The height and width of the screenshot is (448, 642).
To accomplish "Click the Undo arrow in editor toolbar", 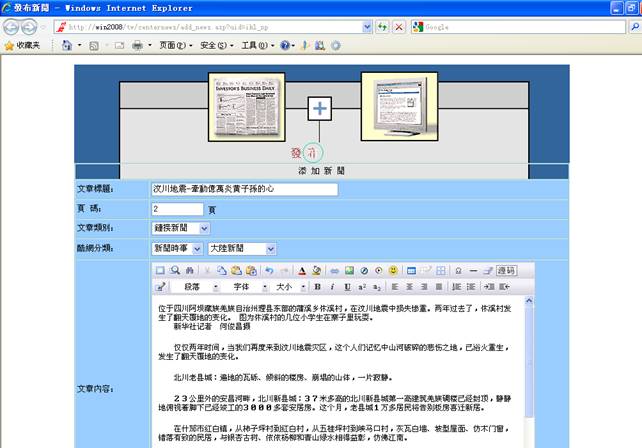I will tap(269, 271).
